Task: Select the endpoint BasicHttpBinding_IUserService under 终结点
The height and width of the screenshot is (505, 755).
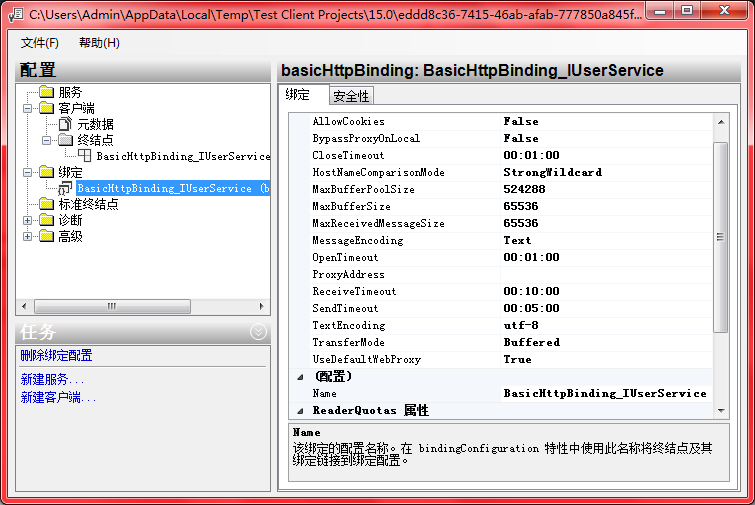Action: (183, 156)
